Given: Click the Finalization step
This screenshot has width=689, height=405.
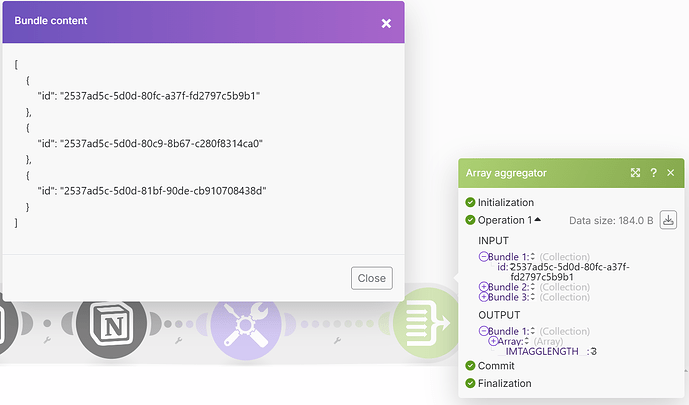Looking at the screenshot, I should tap(504, 383).
